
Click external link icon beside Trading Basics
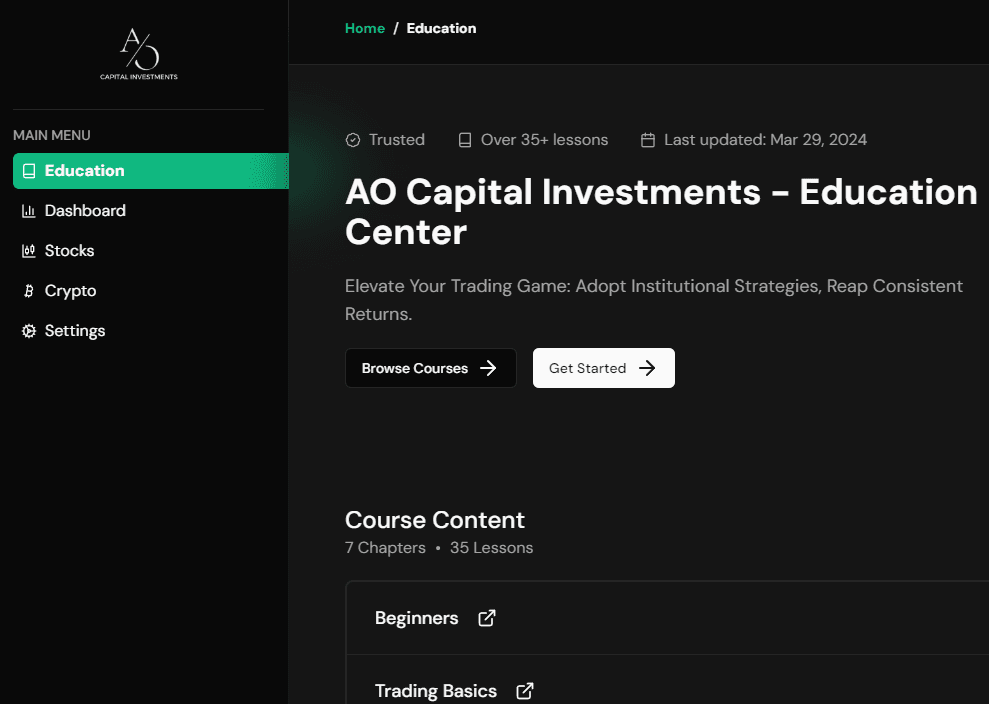[525, 691]
